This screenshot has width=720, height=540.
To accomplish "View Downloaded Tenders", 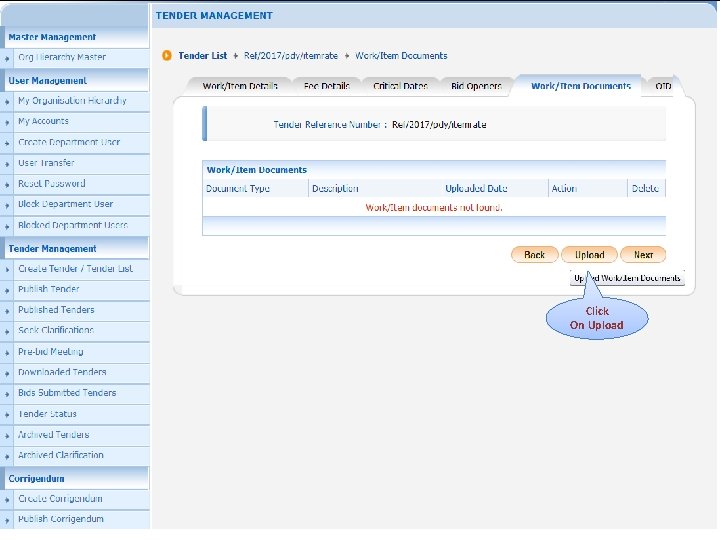I will (62, 372).
